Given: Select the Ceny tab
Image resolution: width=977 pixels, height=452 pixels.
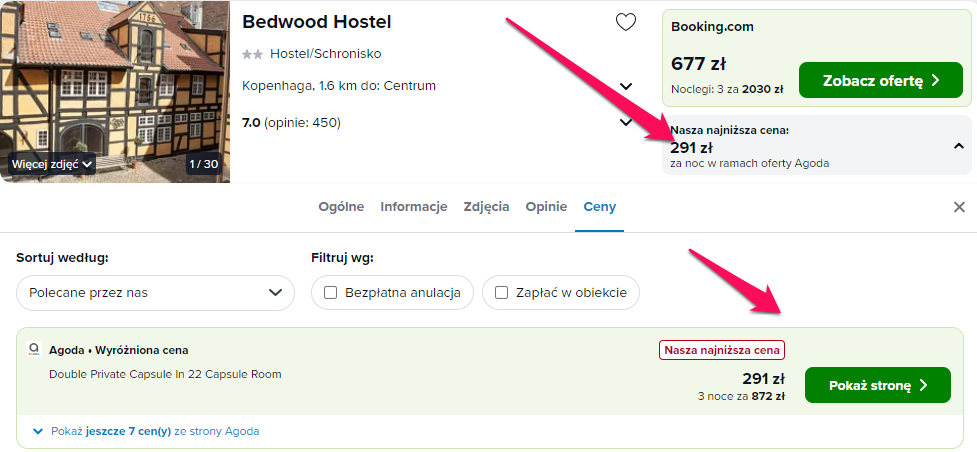Looking at the screenshot, I should click(599, 207).
